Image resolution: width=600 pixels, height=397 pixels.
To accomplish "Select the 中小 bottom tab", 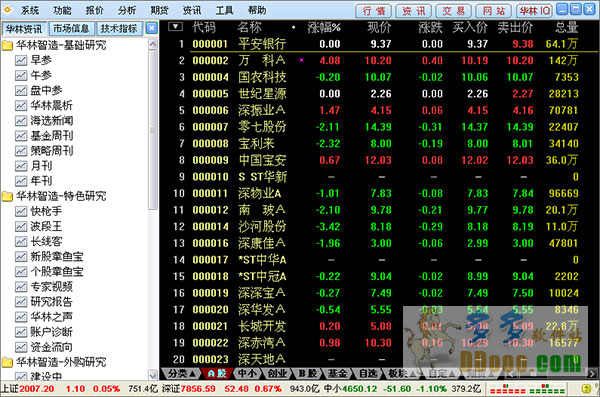I will [247, 373].
